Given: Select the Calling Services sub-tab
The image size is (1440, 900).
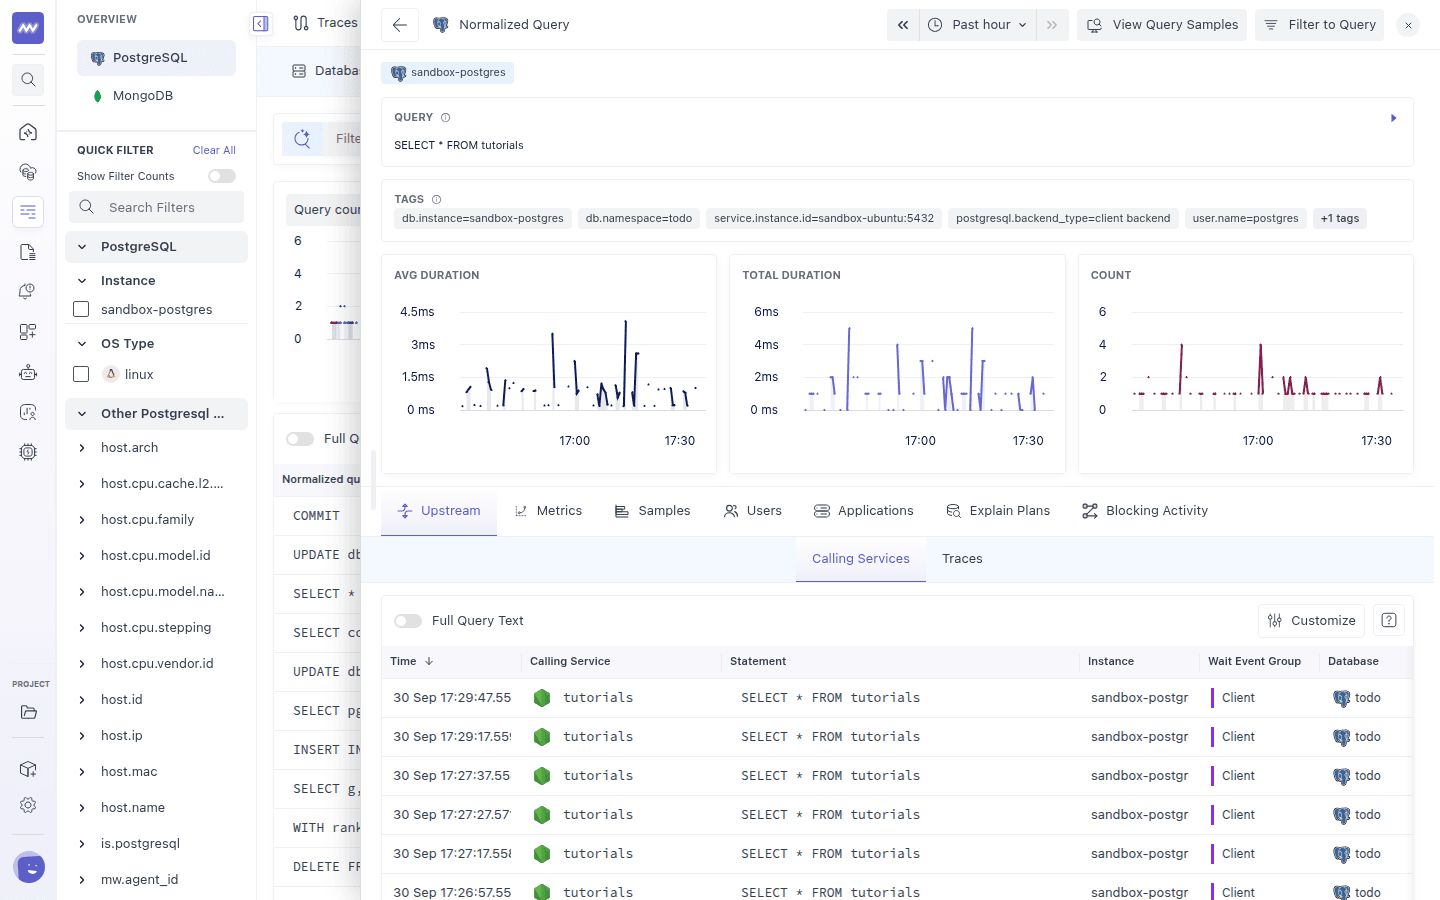Looking at the screenshot, I should click(861, 559).
